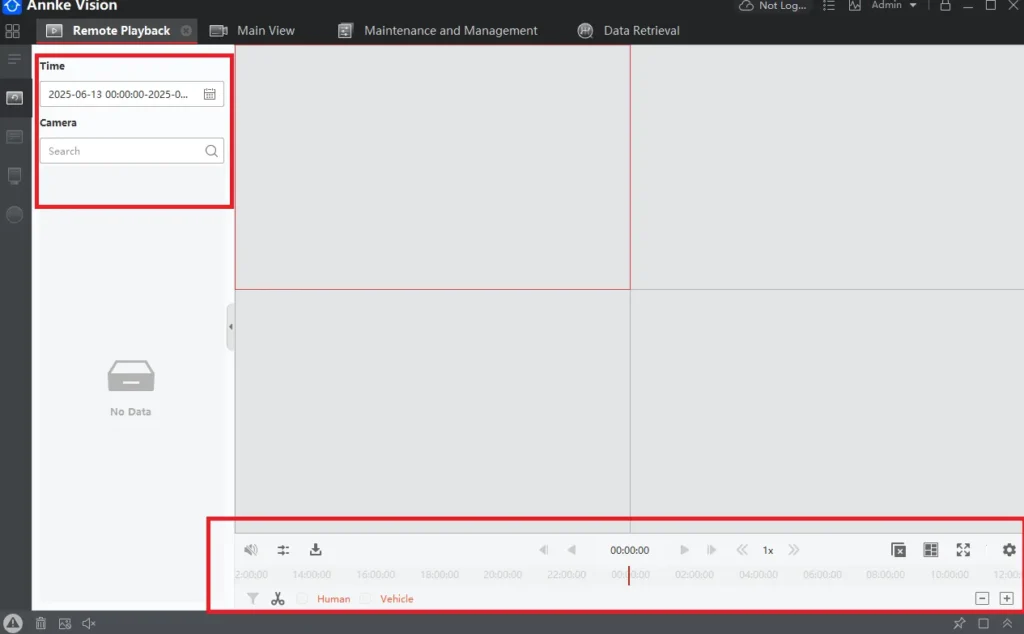Viewport: 1024px width, 634px height.
Task: Click the 00:00:00 playback time display
Action: click(x=630, y=550)
